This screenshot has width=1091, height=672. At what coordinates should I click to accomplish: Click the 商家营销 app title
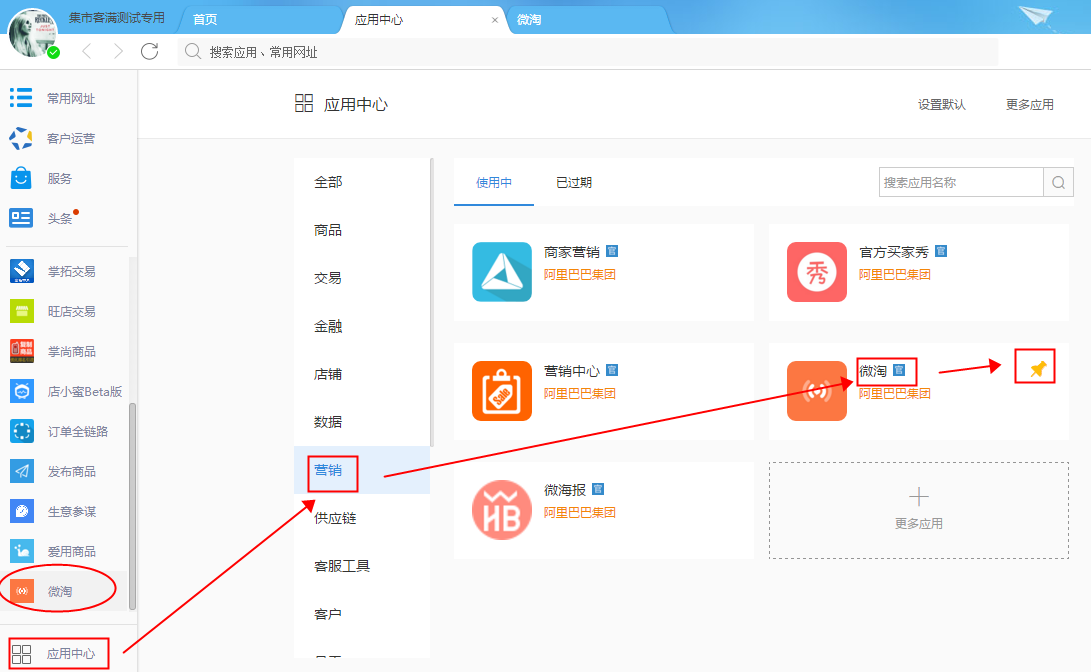pos(572,252)
